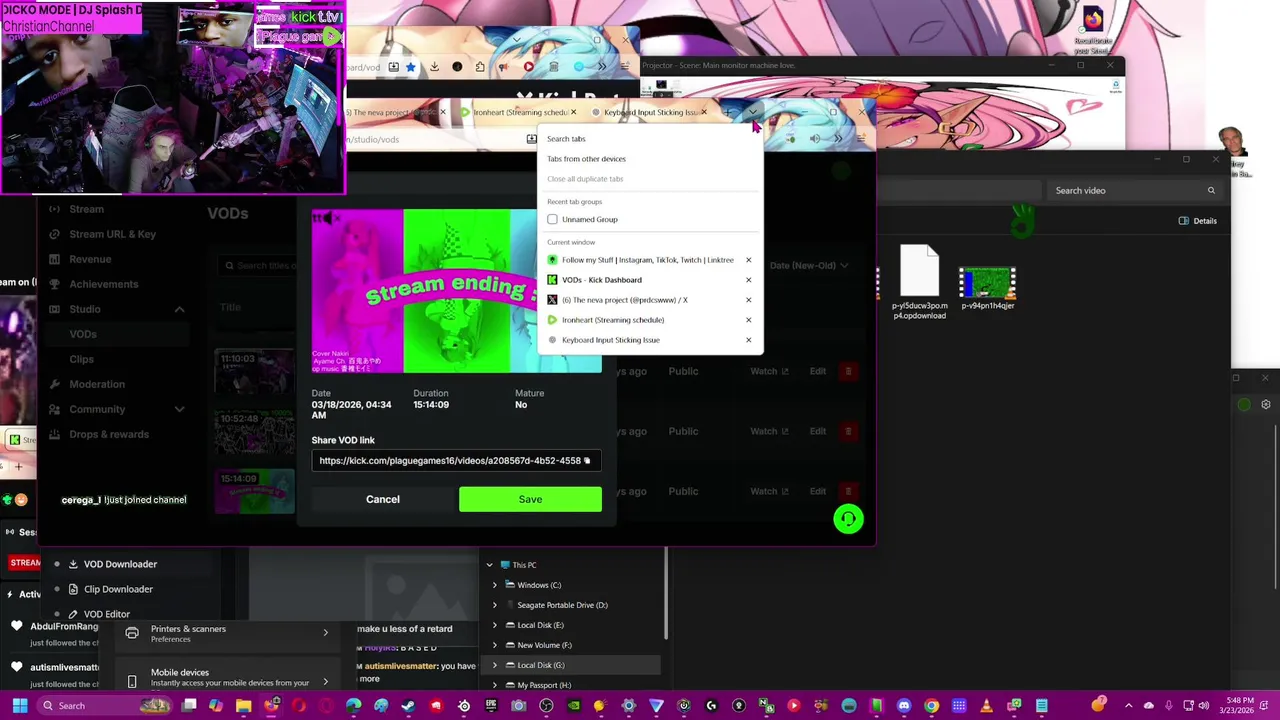1280x720 pixels.
Task: Click the taskbar volume speaker icon
Action: point(1203,706)
